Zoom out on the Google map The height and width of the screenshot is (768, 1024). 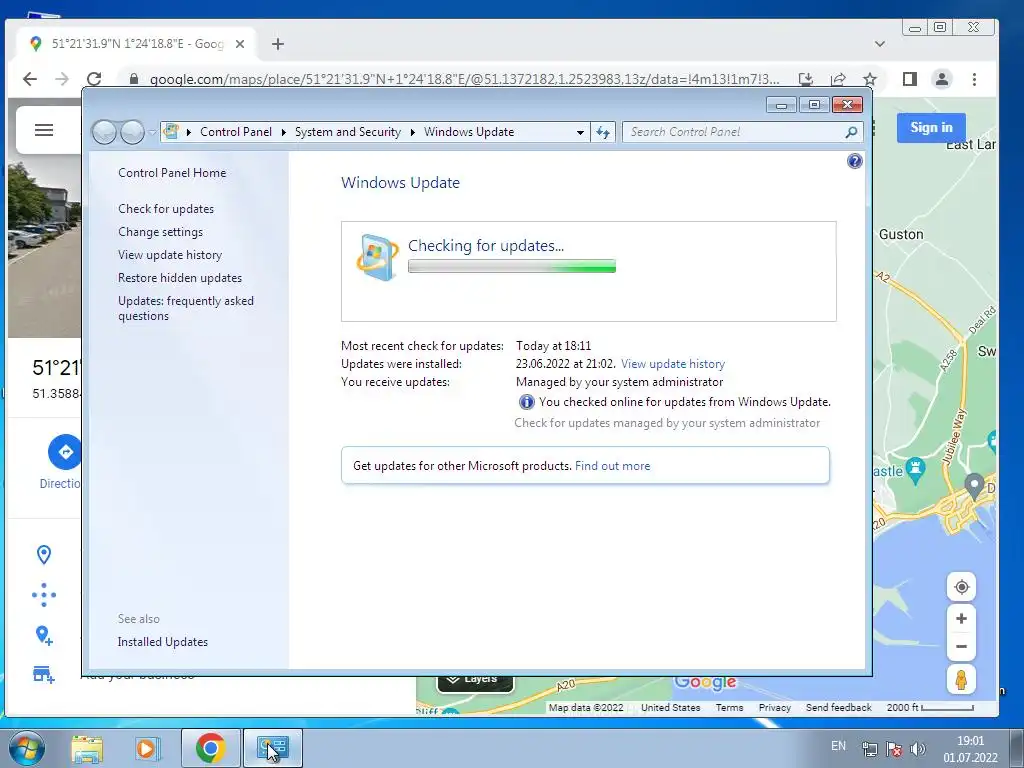pos(961,647)
